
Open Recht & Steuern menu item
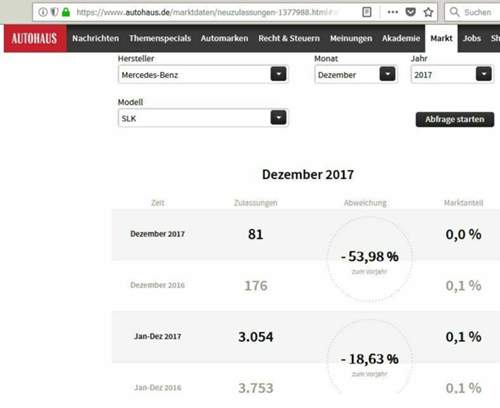pos(289,38)
